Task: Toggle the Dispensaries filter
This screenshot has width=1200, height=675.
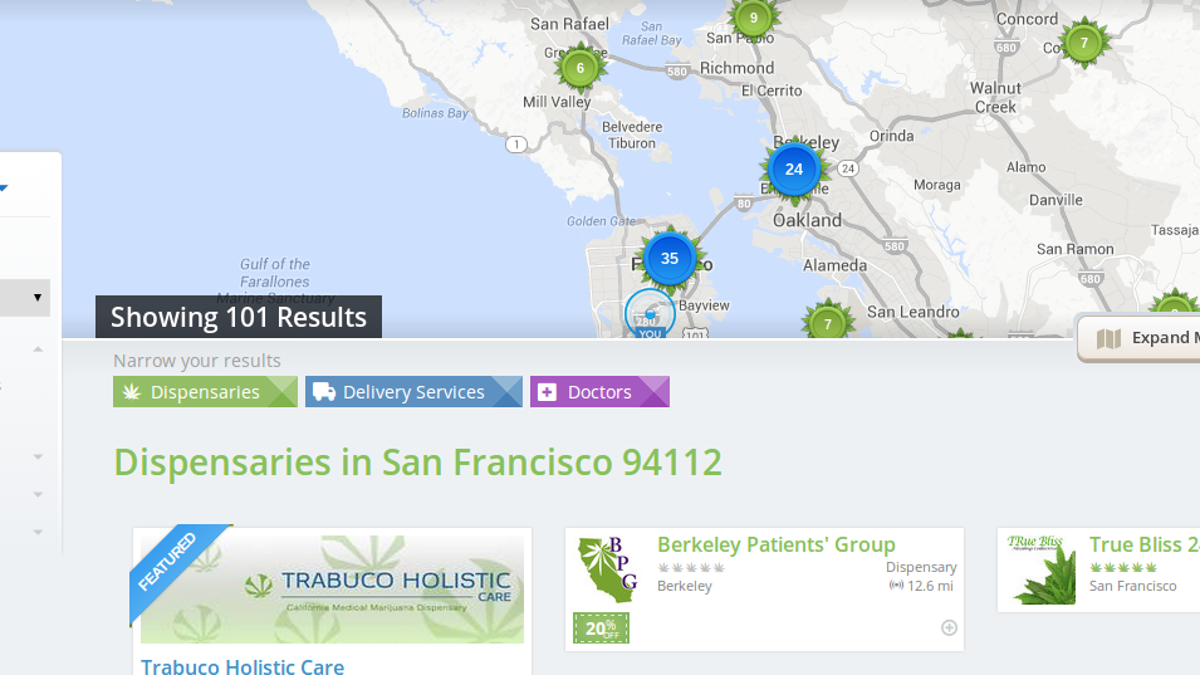Action: click(x=205, y=392)
